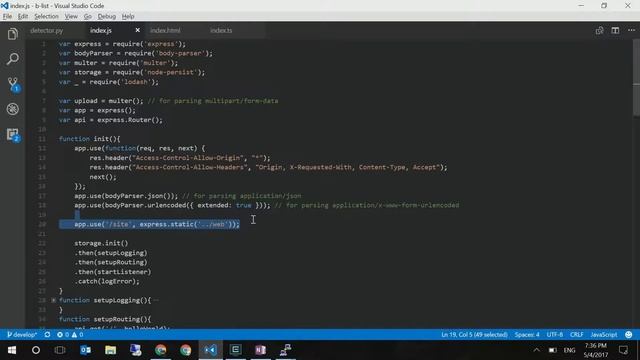The width and height of the screenshot is (640, 360).
Task: Click the synchronize changes status bar icon
Action: (47, 335)
